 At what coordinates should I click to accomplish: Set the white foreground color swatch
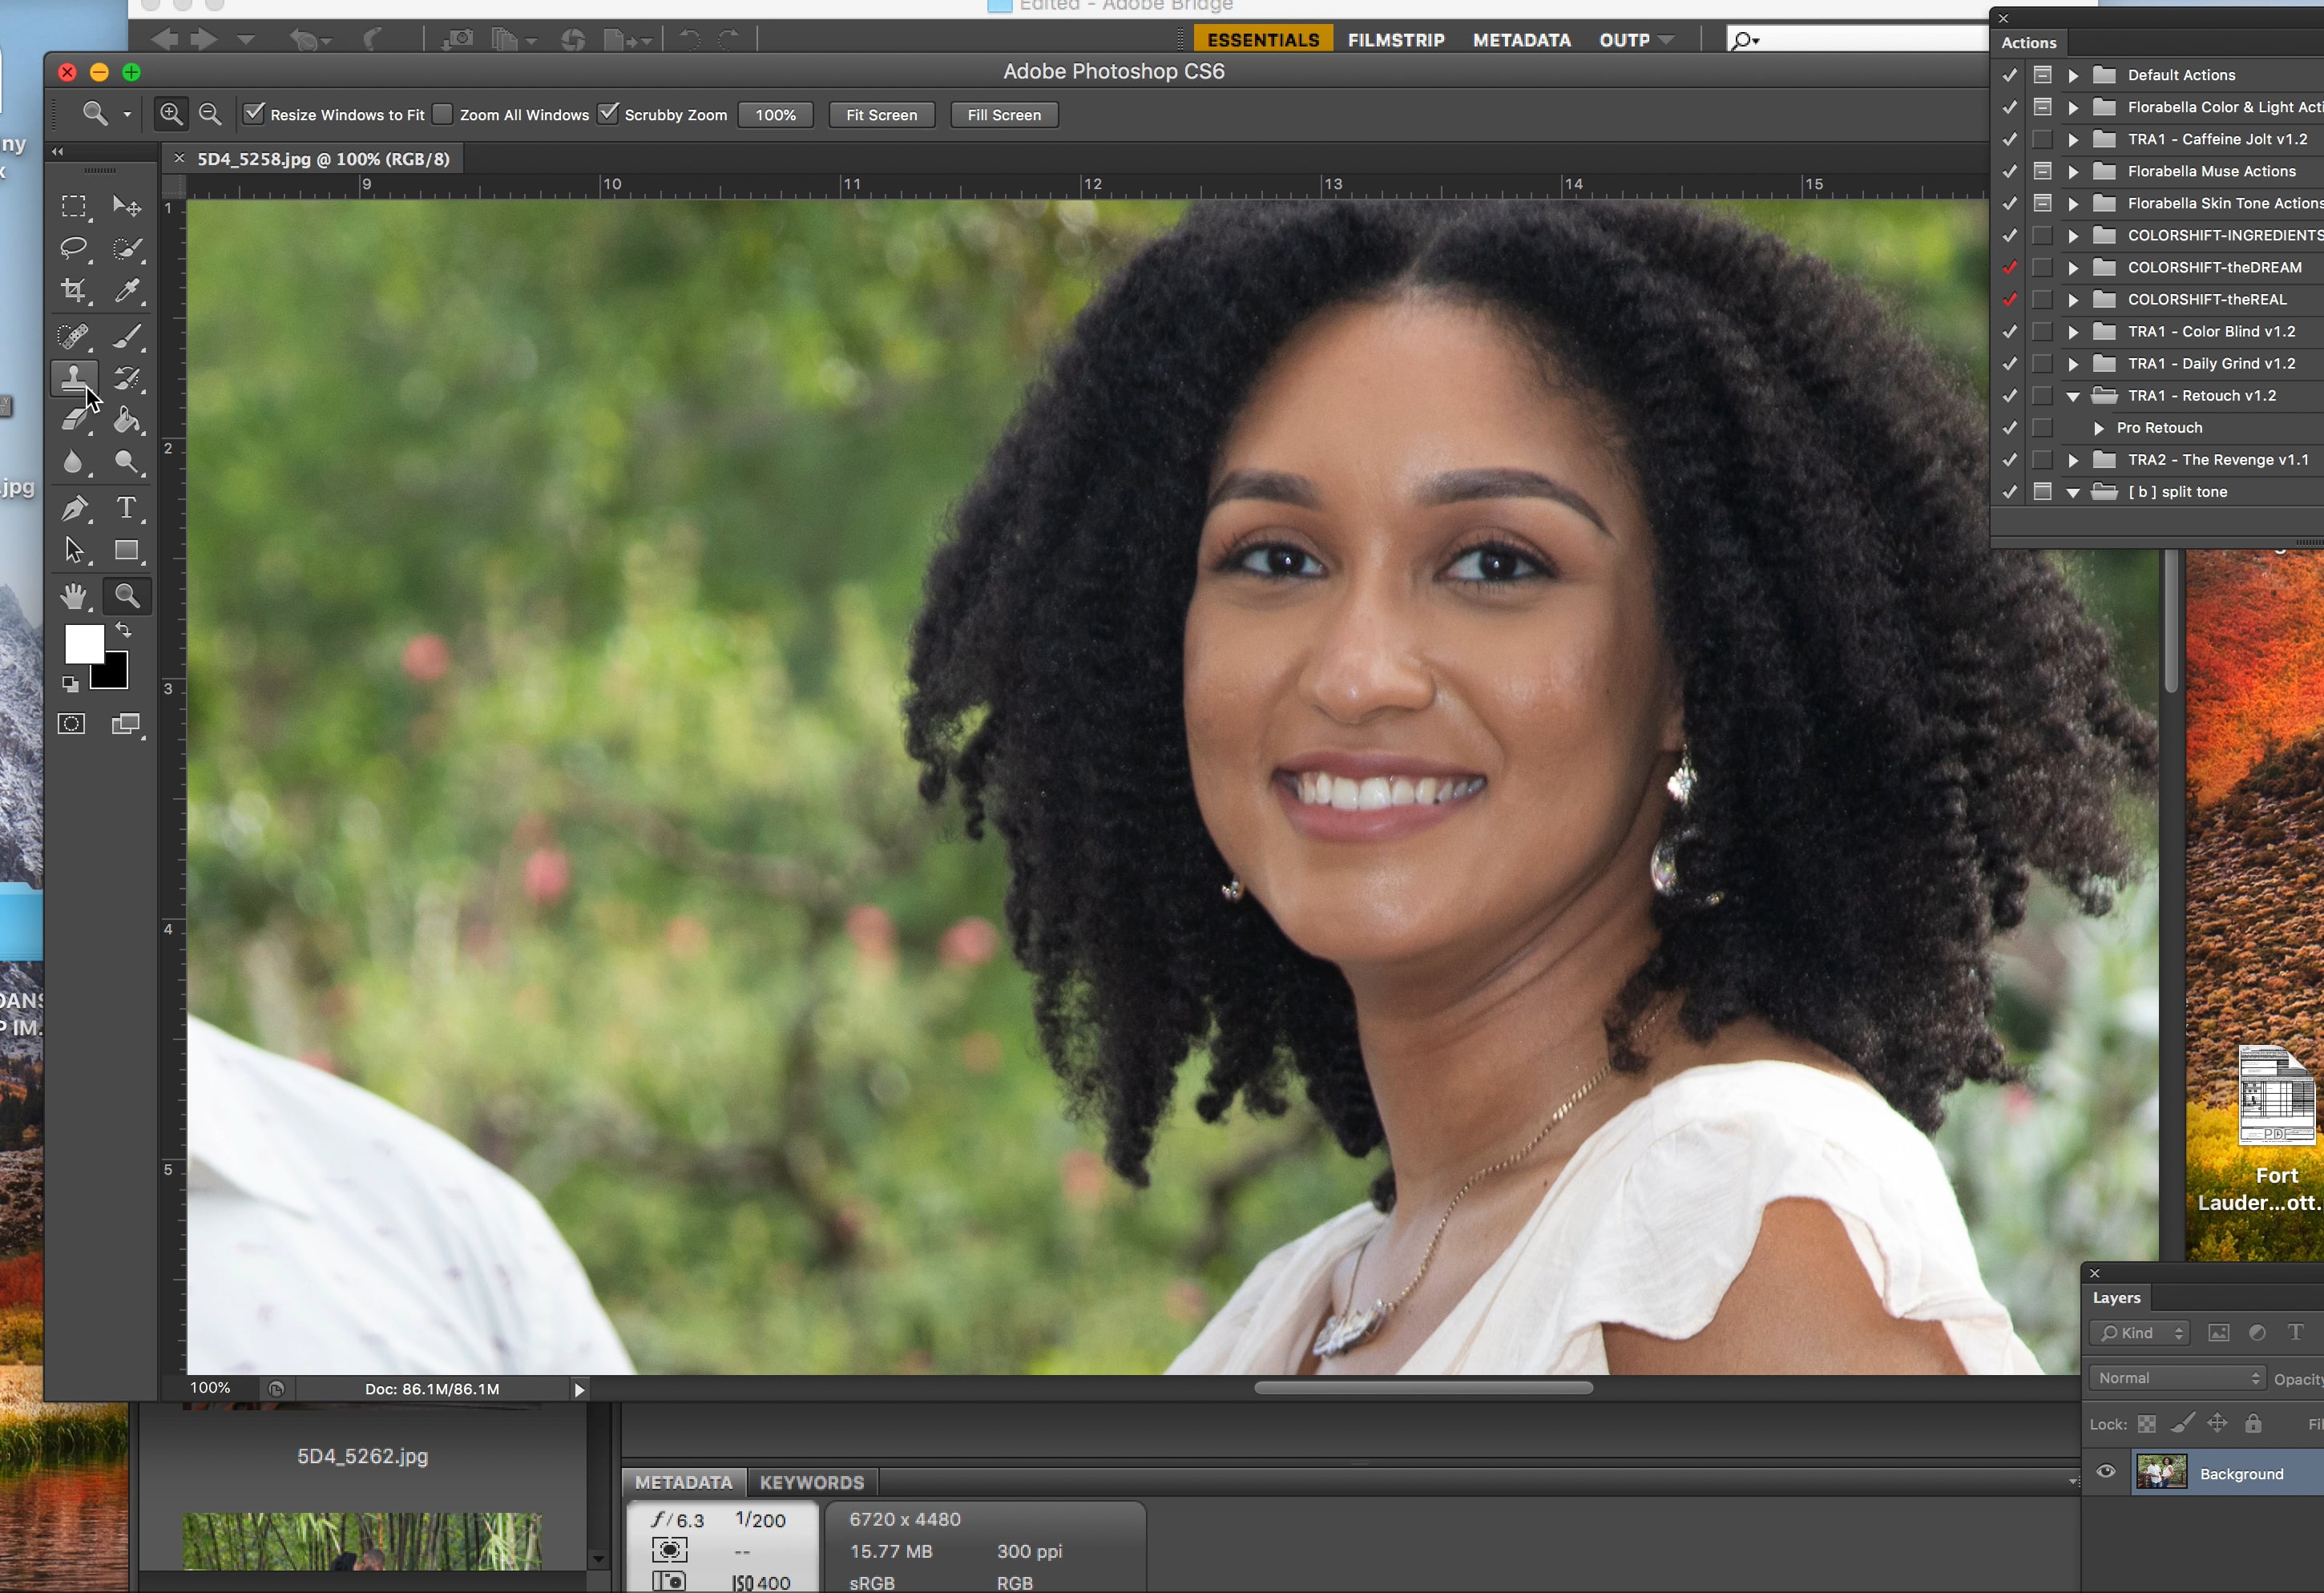tap(84, 644)
